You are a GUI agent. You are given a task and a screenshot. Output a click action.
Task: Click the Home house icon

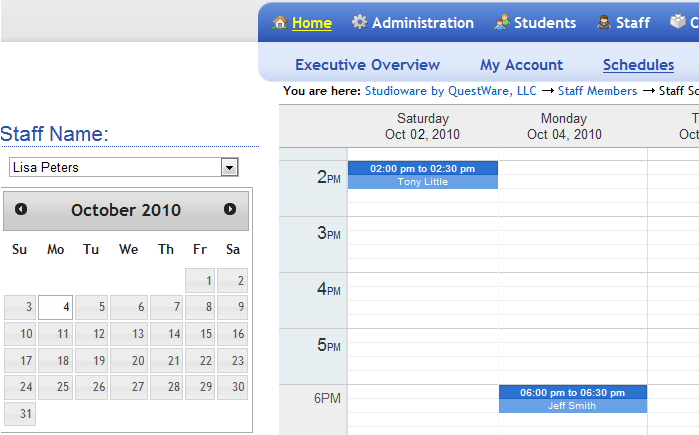[280, 22]
